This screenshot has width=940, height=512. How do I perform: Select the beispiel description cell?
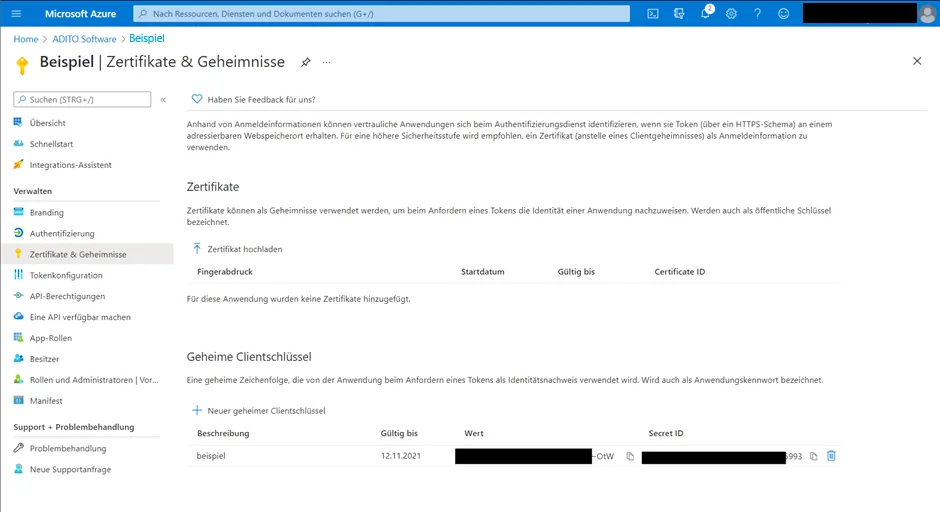211,456
